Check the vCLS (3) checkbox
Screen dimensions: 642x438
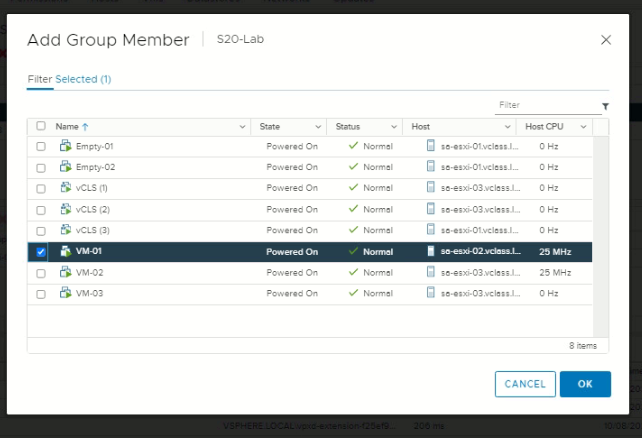click(41, 231)
